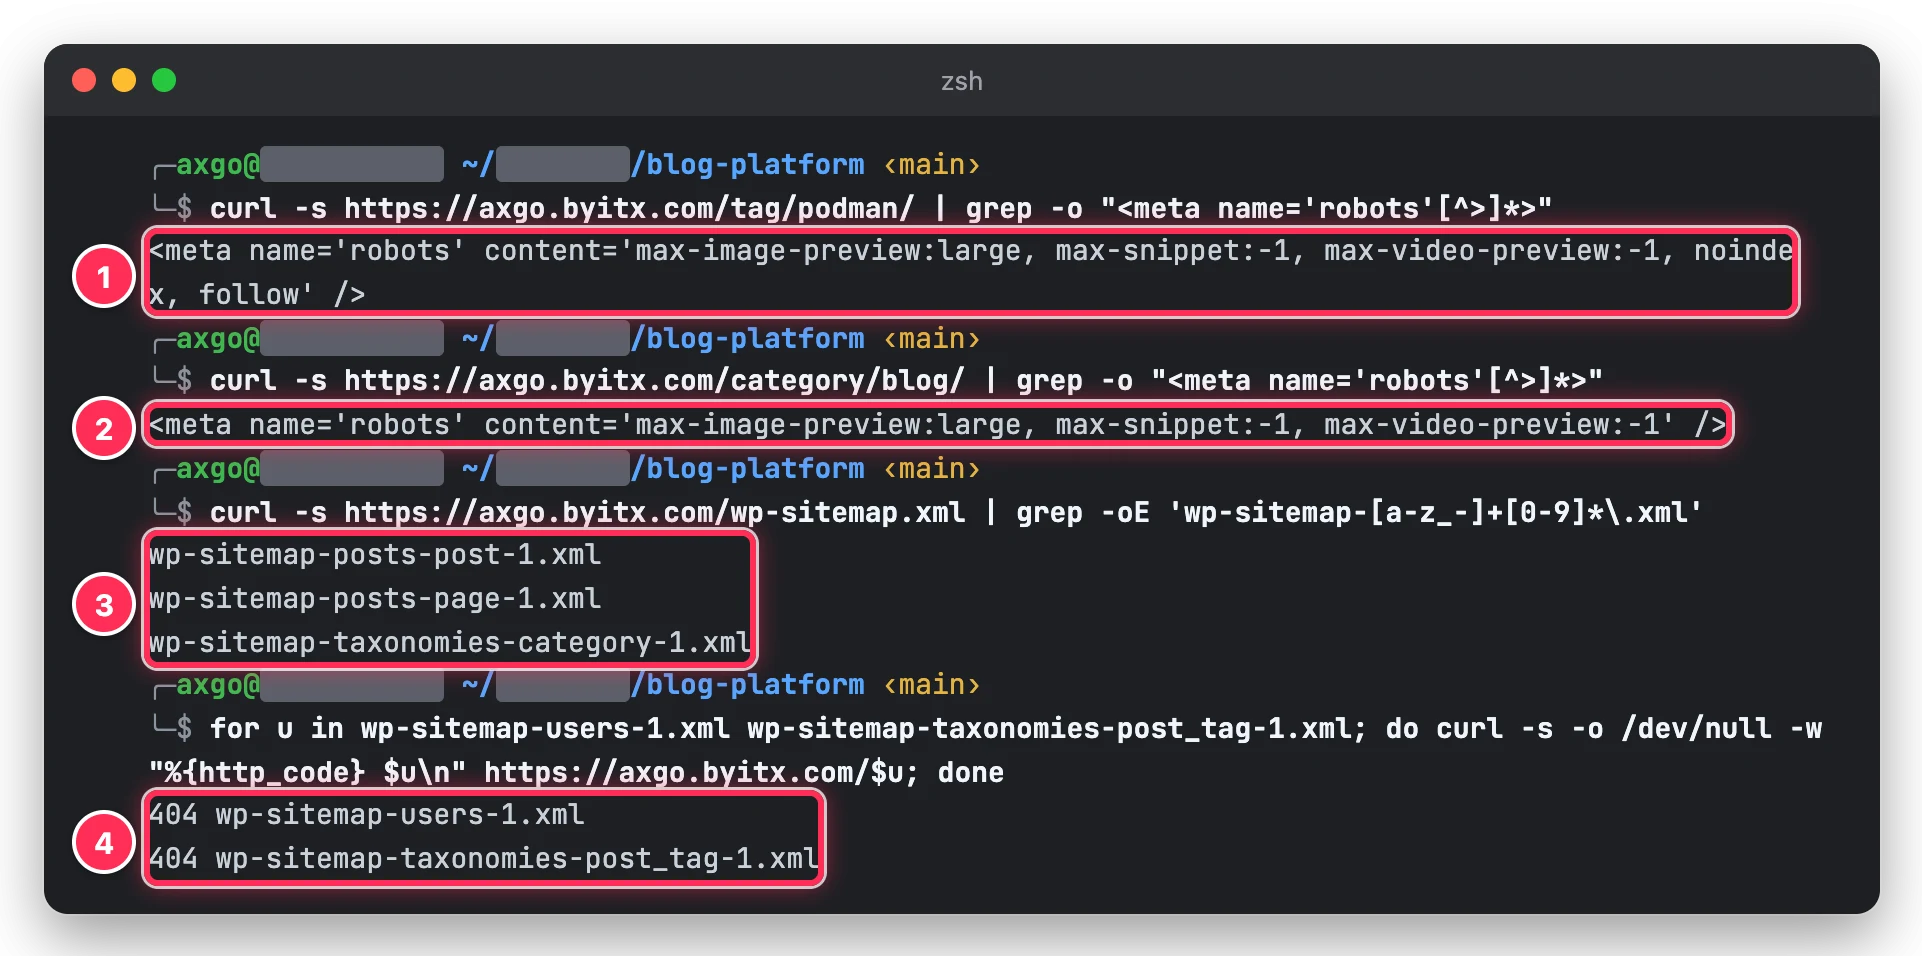
Task: Click the "%{http_code} $u\n" format string
Action: [307, 772]
